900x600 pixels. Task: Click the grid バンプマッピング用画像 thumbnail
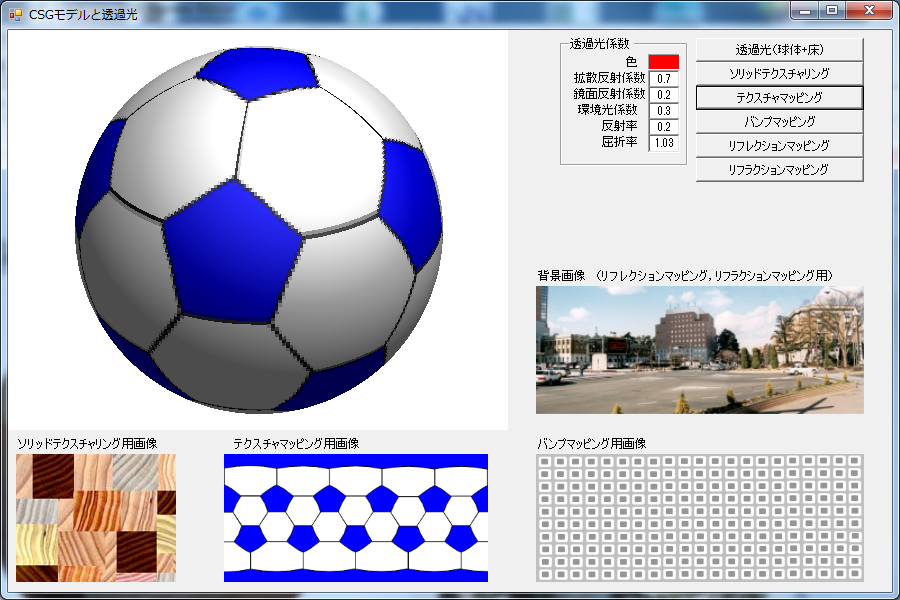coord(700,518)
